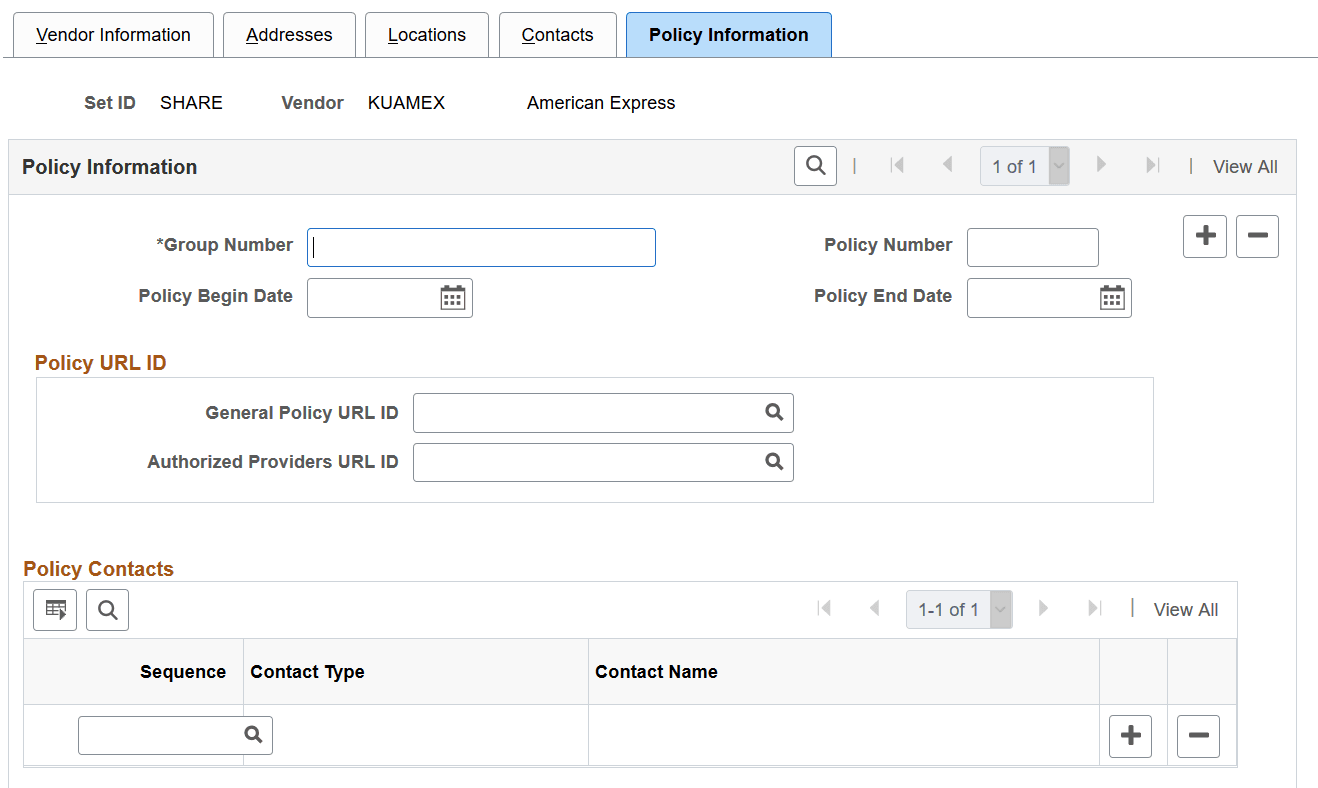
Task: Open the Authorized Providers URL ID lookup
Action: point(774,462)
